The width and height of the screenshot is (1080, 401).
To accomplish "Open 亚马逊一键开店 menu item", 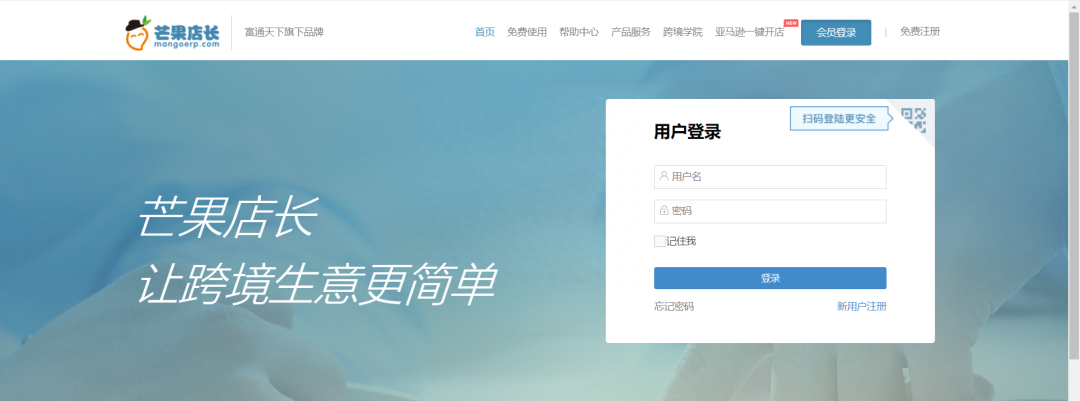I will click(749, 32).
